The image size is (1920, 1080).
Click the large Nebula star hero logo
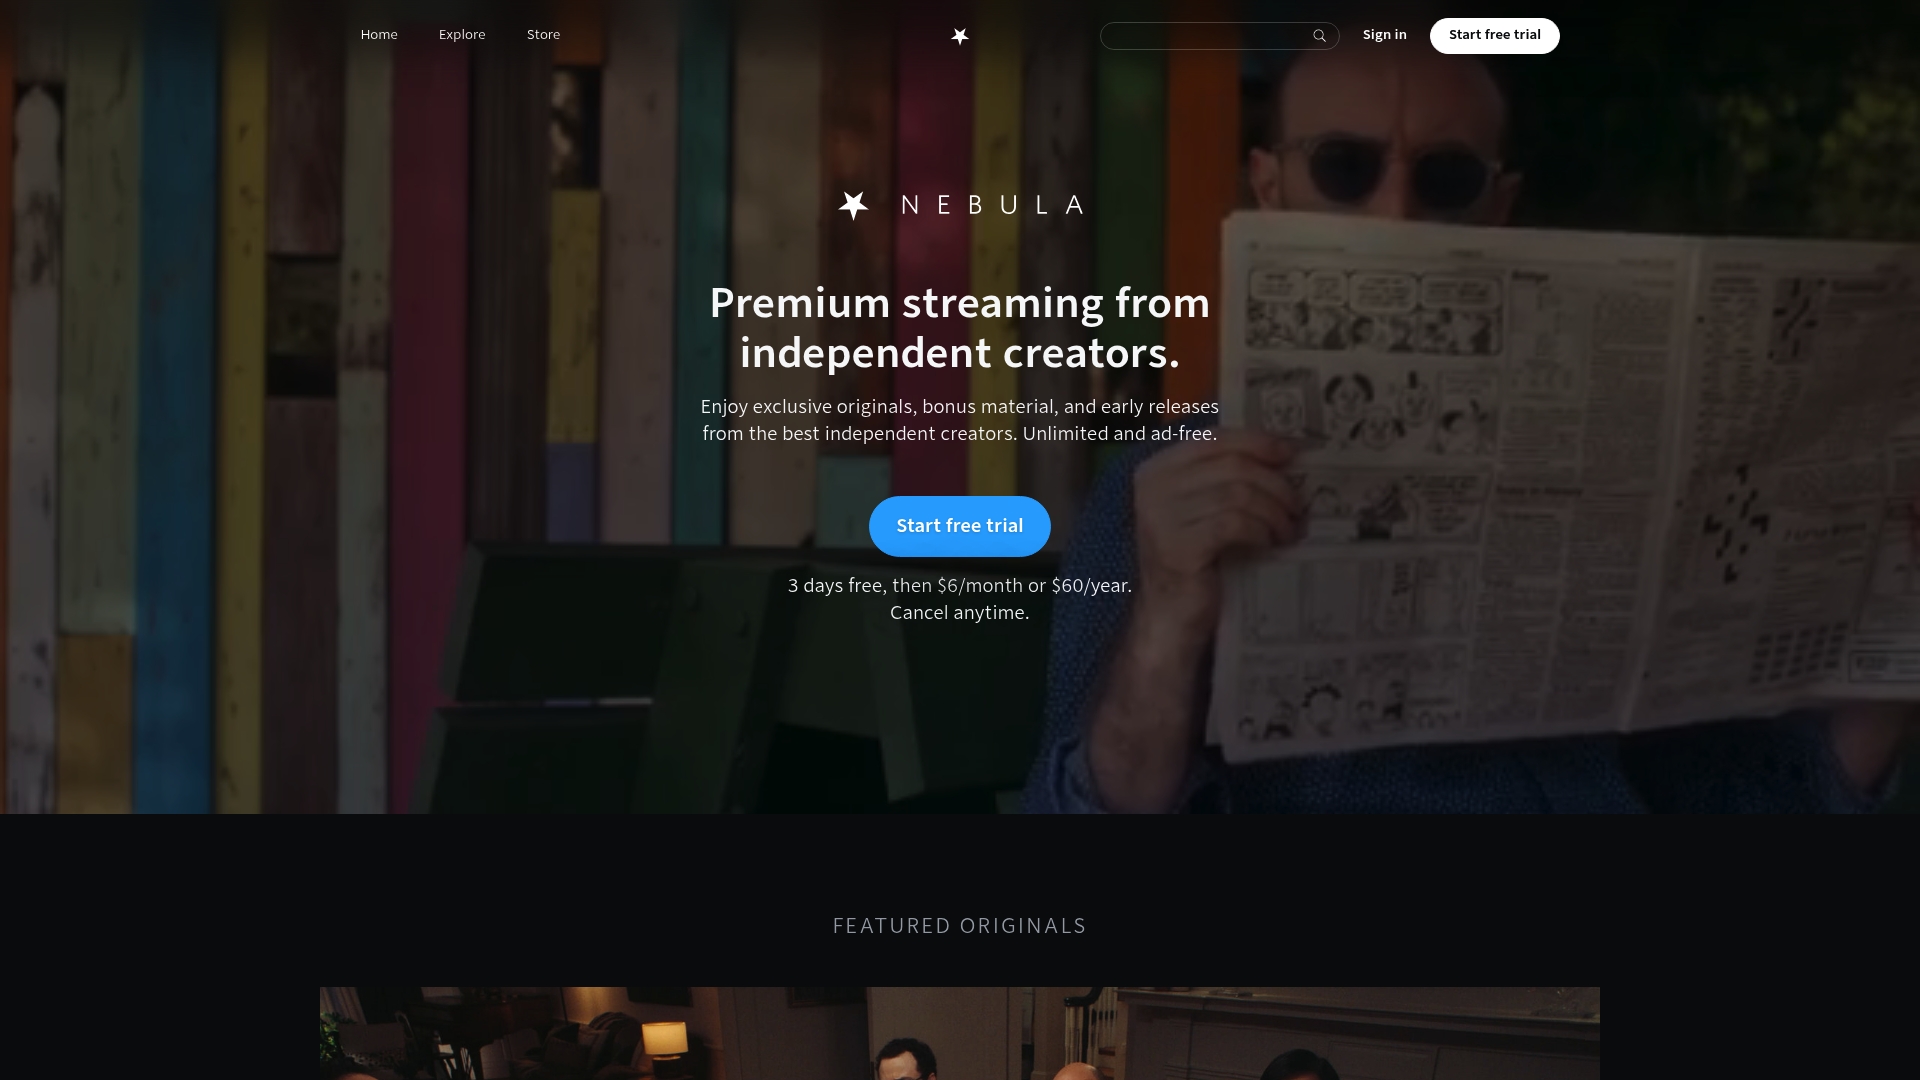853,205
